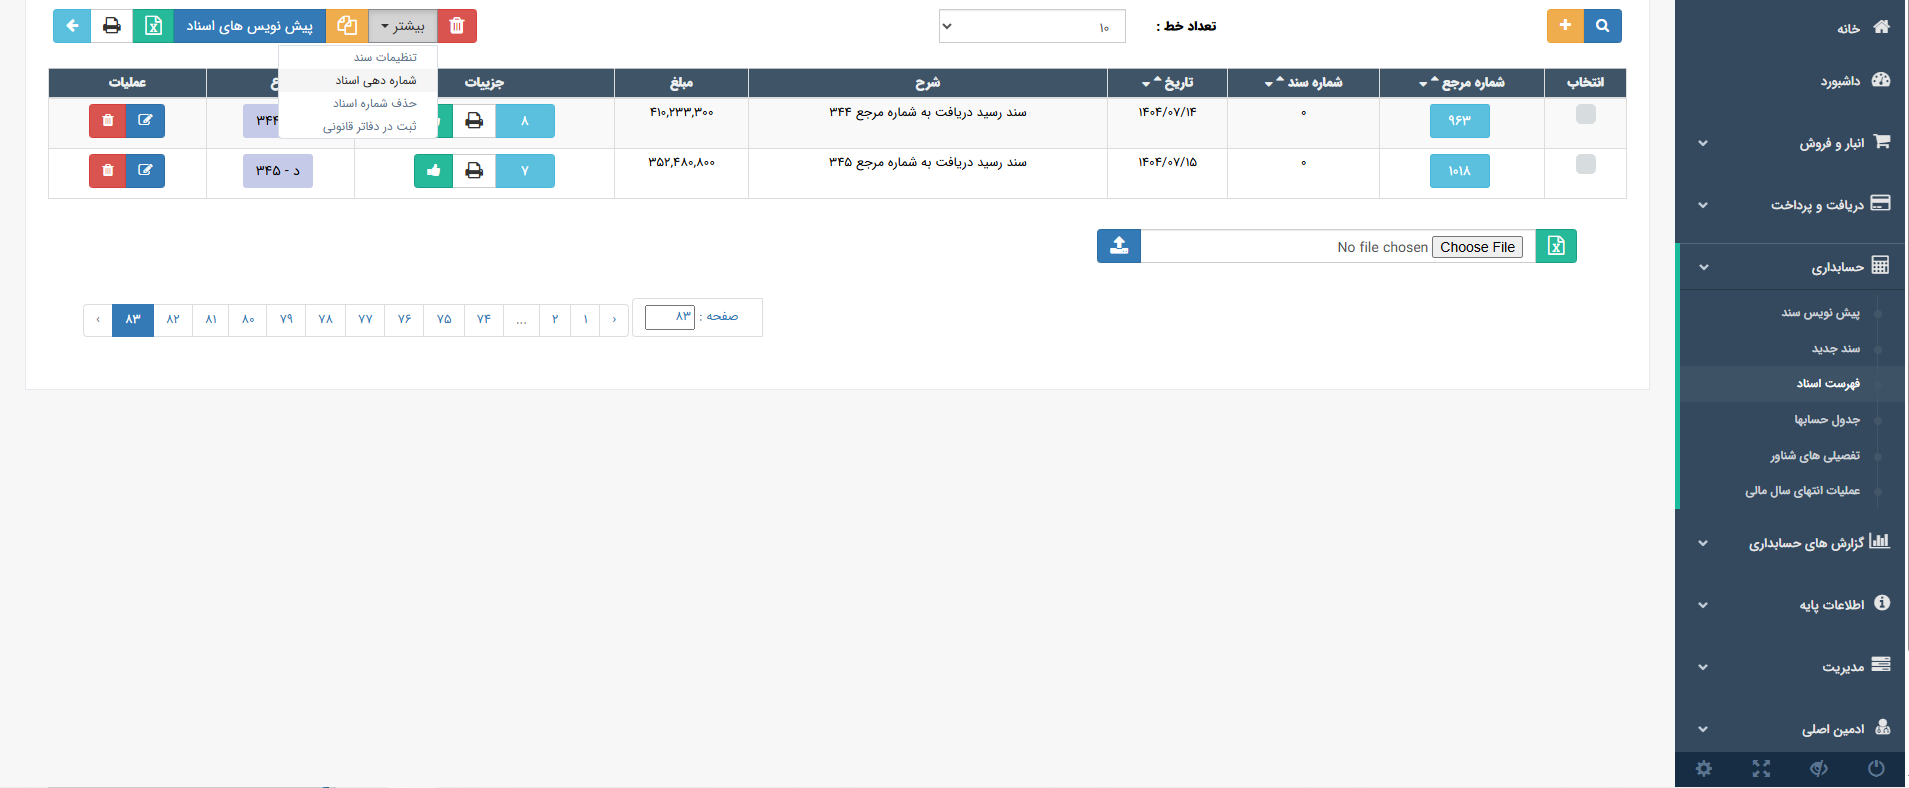1909x788 pixels.
Task: Toggle the eye-slash hide icon in sidebar footer
Action: tap(1819, 768)
